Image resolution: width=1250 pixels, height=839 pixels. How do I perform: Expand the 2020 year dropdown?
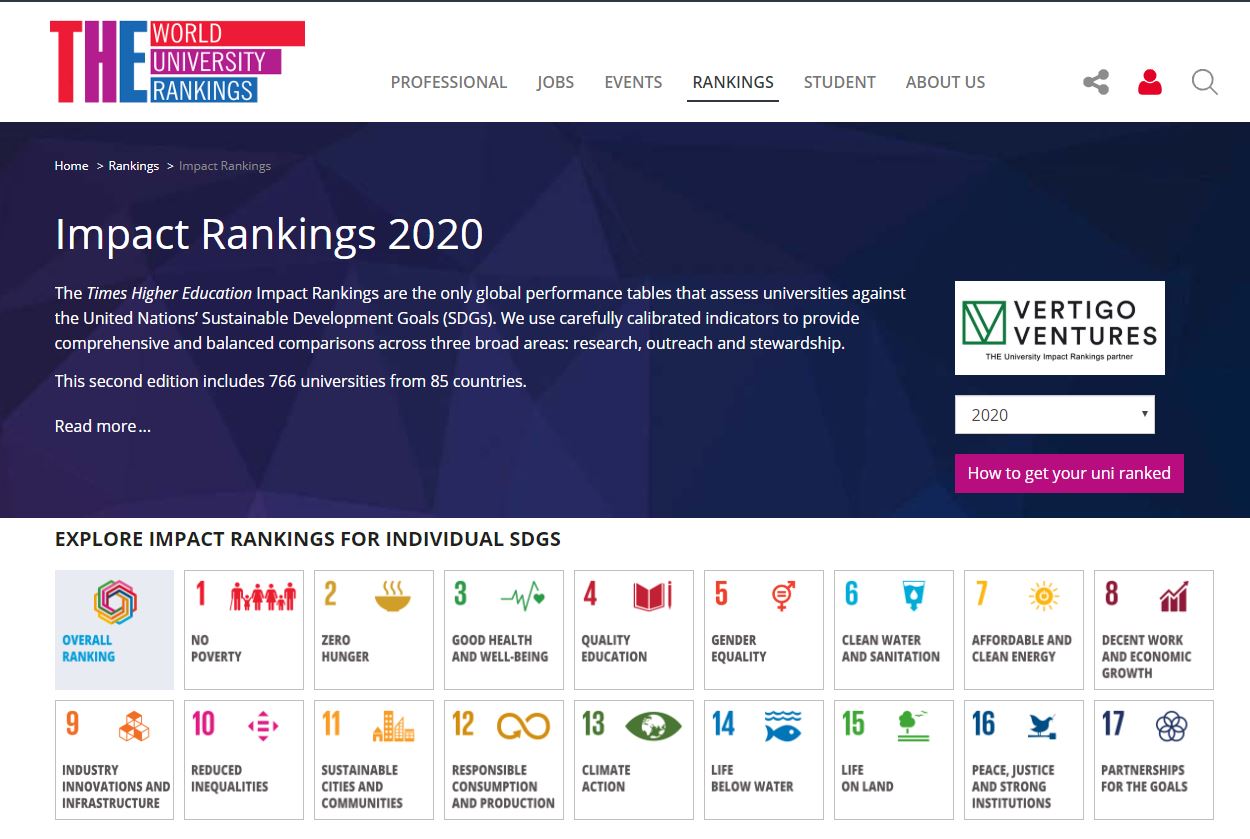pyautogui.click(x=1054, y=415)
